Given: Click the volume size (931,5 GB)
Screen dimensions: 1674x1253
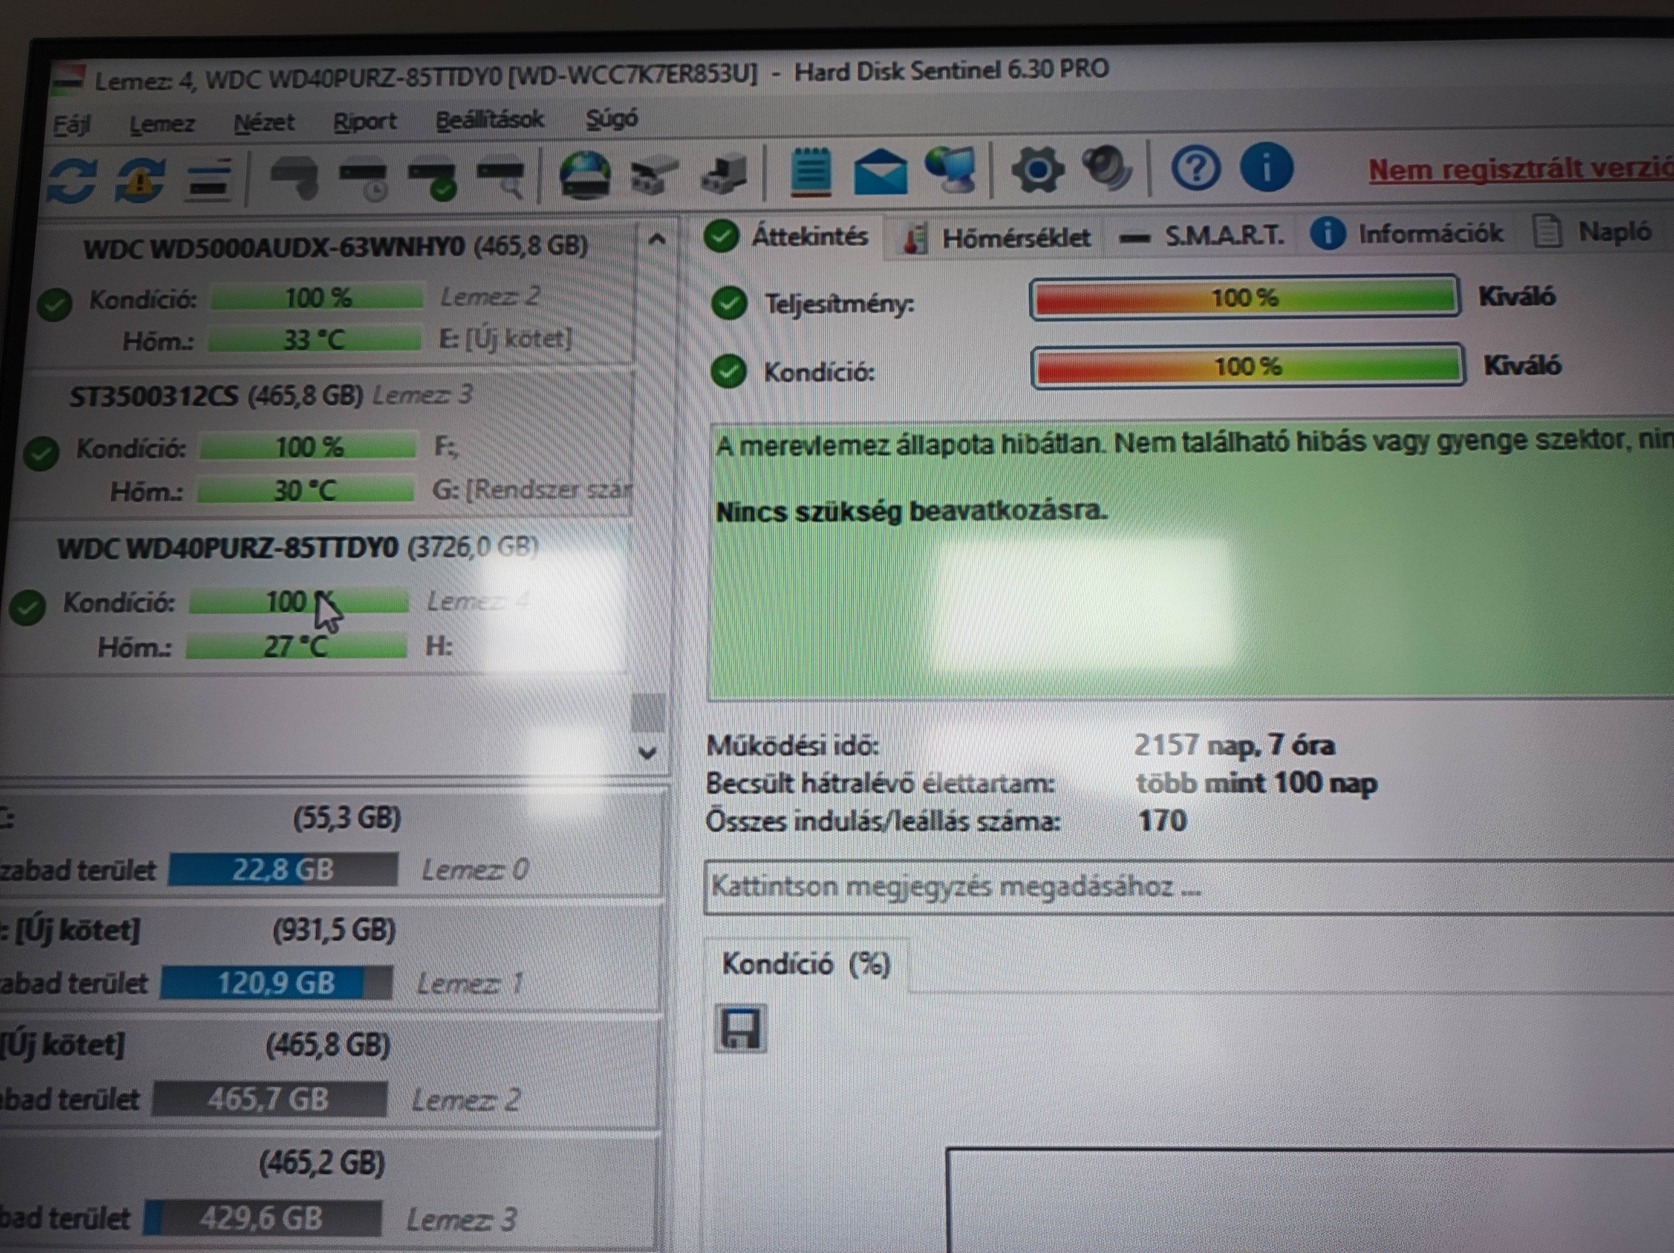Looking at the screenshot, I should click(x=334, y=931).
